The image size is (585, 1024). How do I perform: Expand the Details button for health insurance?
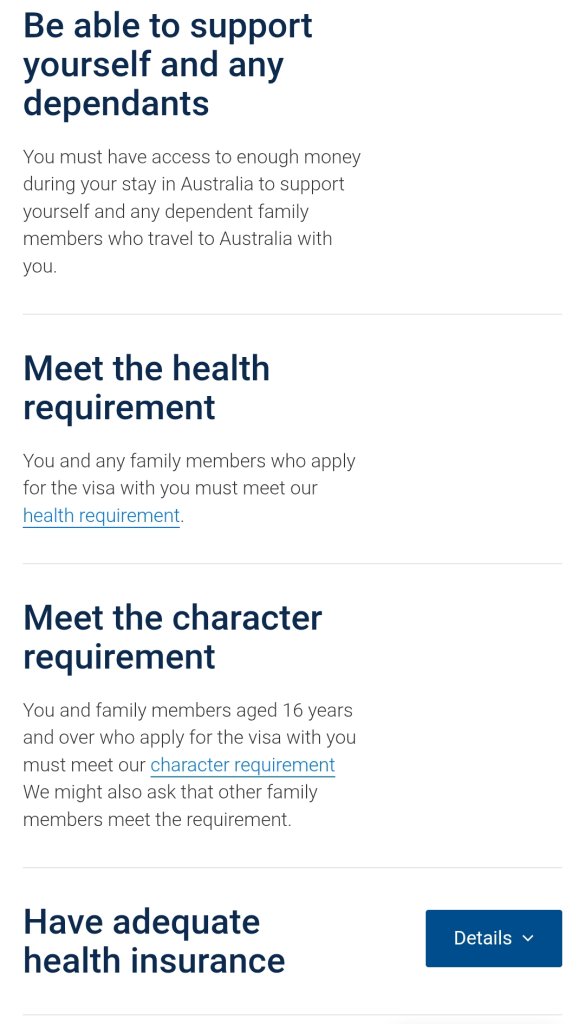pos(494,938)
